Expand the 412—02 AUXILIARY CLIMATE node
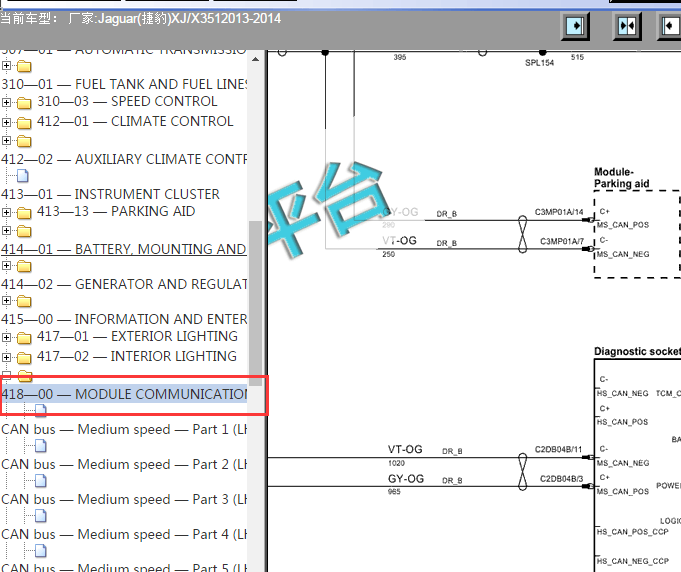The height and width of the screenshot is (572, 681). (6, 140)
